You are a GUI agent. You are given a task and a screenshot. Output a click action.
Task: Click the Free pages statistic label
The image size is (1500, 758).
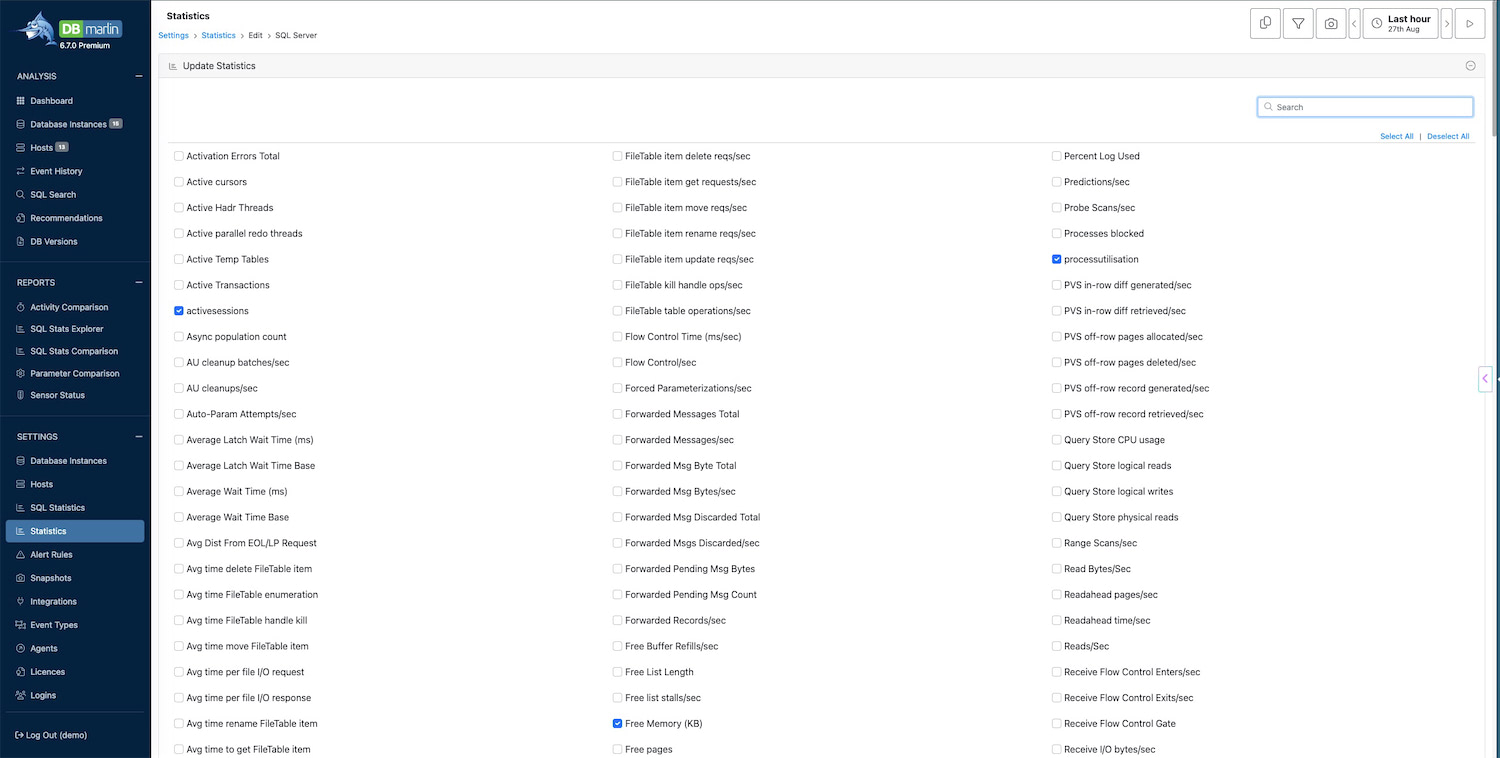pos(648,750)
